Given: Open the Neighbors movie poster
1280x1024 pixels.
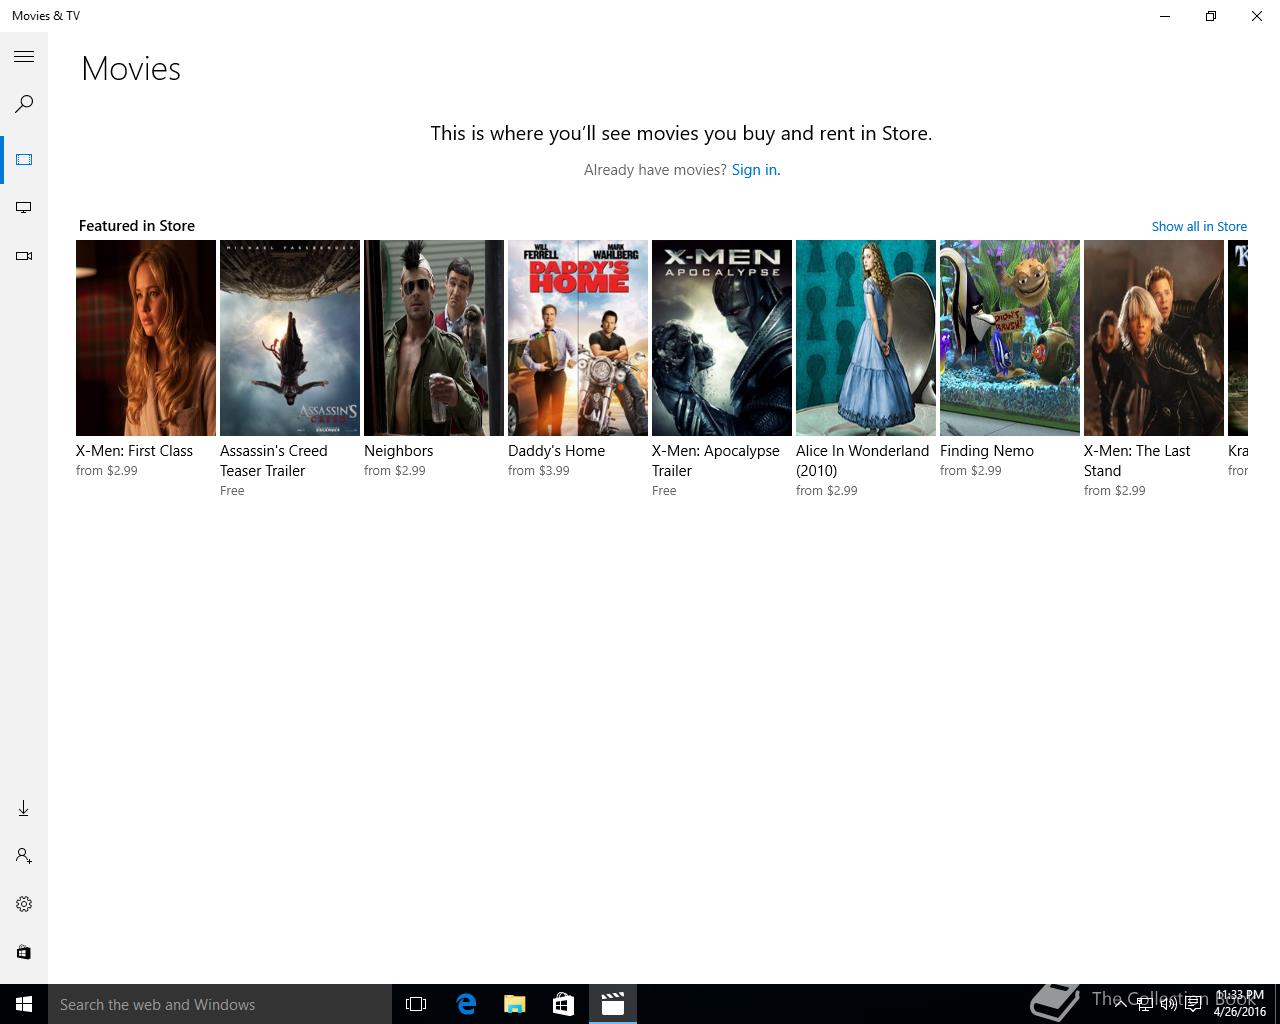Looking at the screenshot, I should point(434,338).
